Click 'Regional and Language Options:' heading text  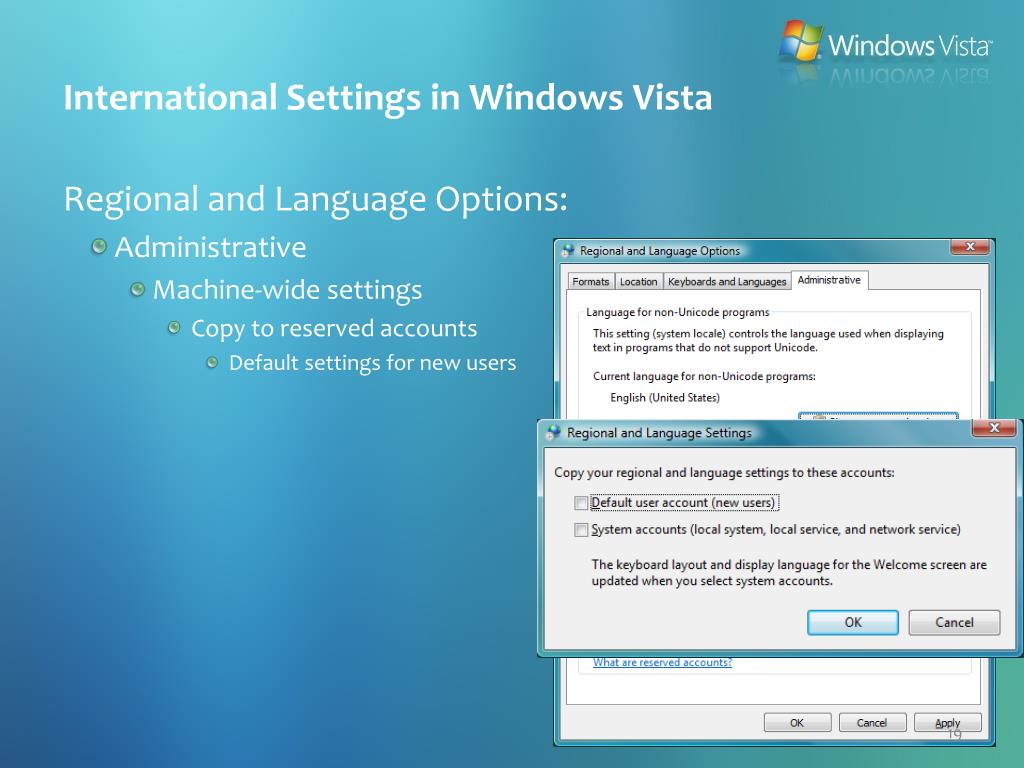point(315,199)
